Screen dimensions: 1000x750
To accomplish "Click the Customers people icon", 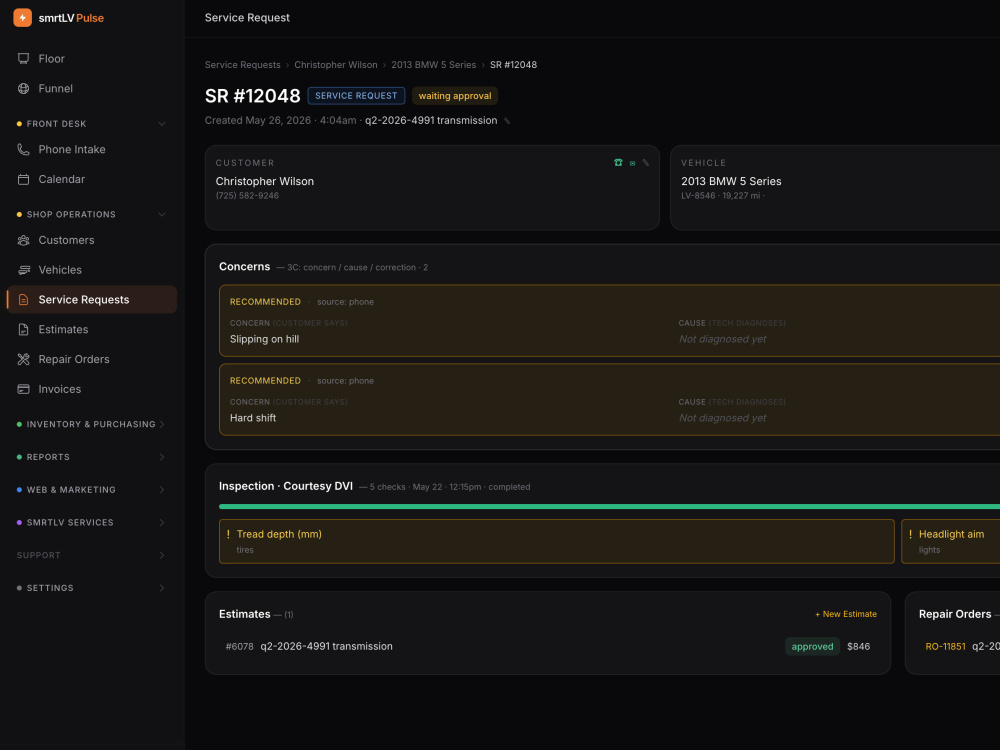I will pos(24,240).
